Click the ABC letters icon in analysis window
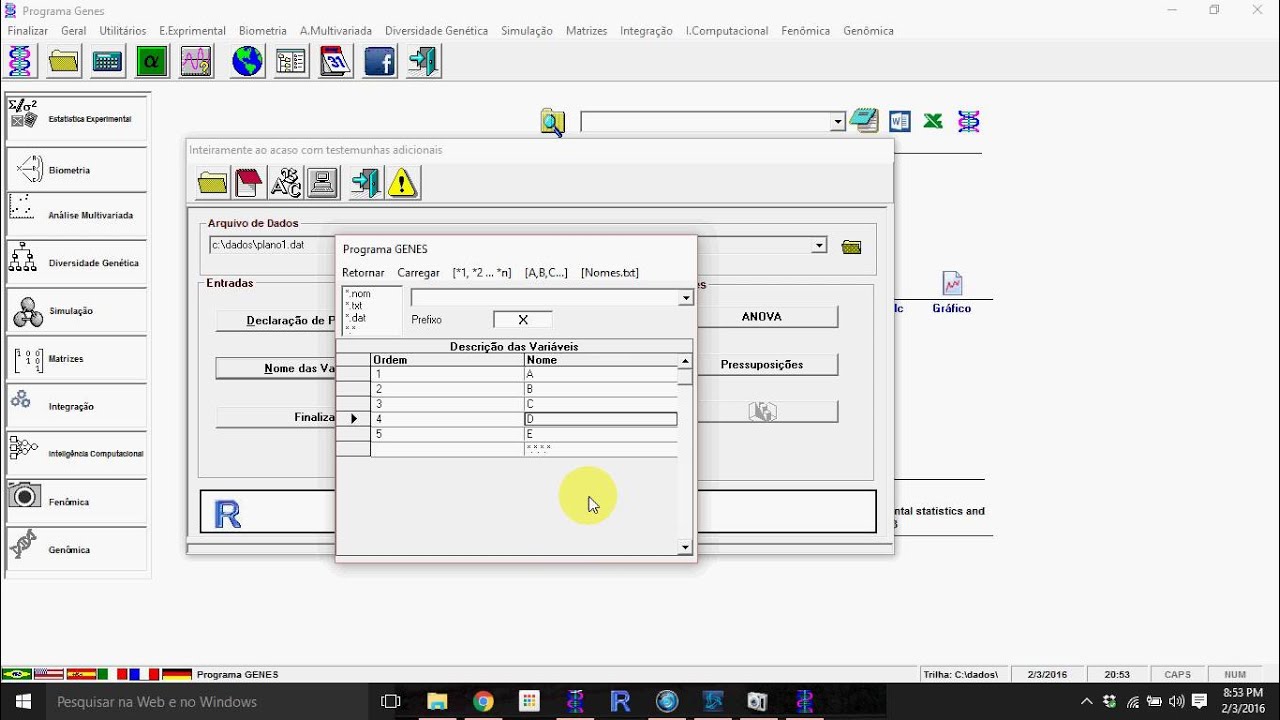 (285, 183)
